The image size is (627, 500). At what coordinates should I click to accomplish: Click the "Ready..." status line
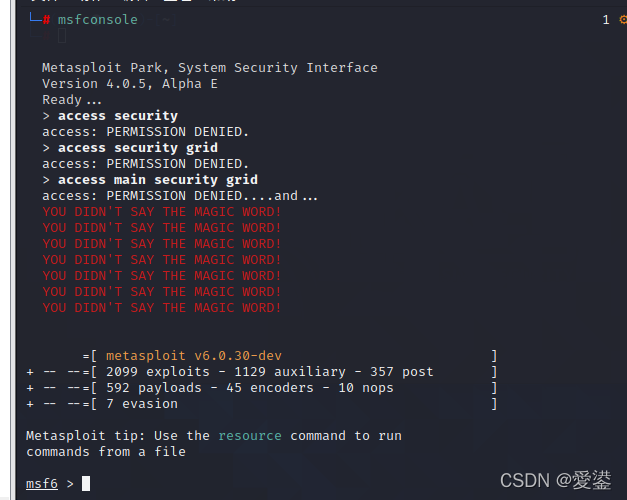pyautogui.click(x=72, y=100)
